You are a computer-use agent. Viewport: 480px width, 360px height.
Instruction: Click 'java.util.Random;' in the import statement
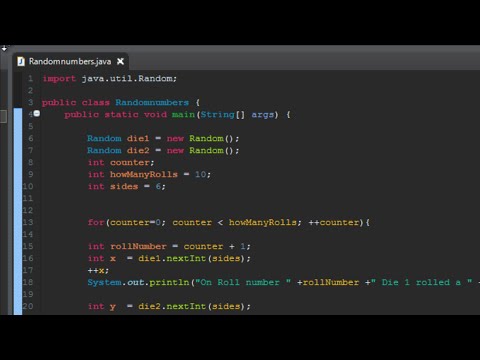click(129, 79)
